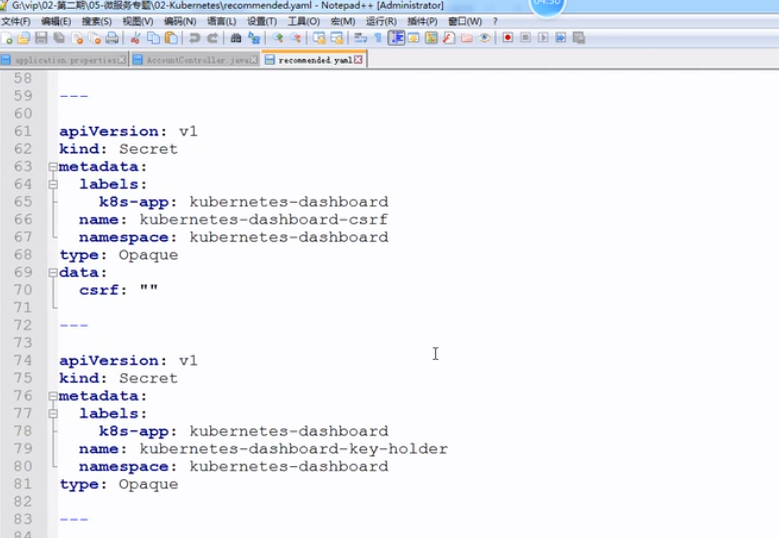Zoom out the editor text

coord(295,38)
